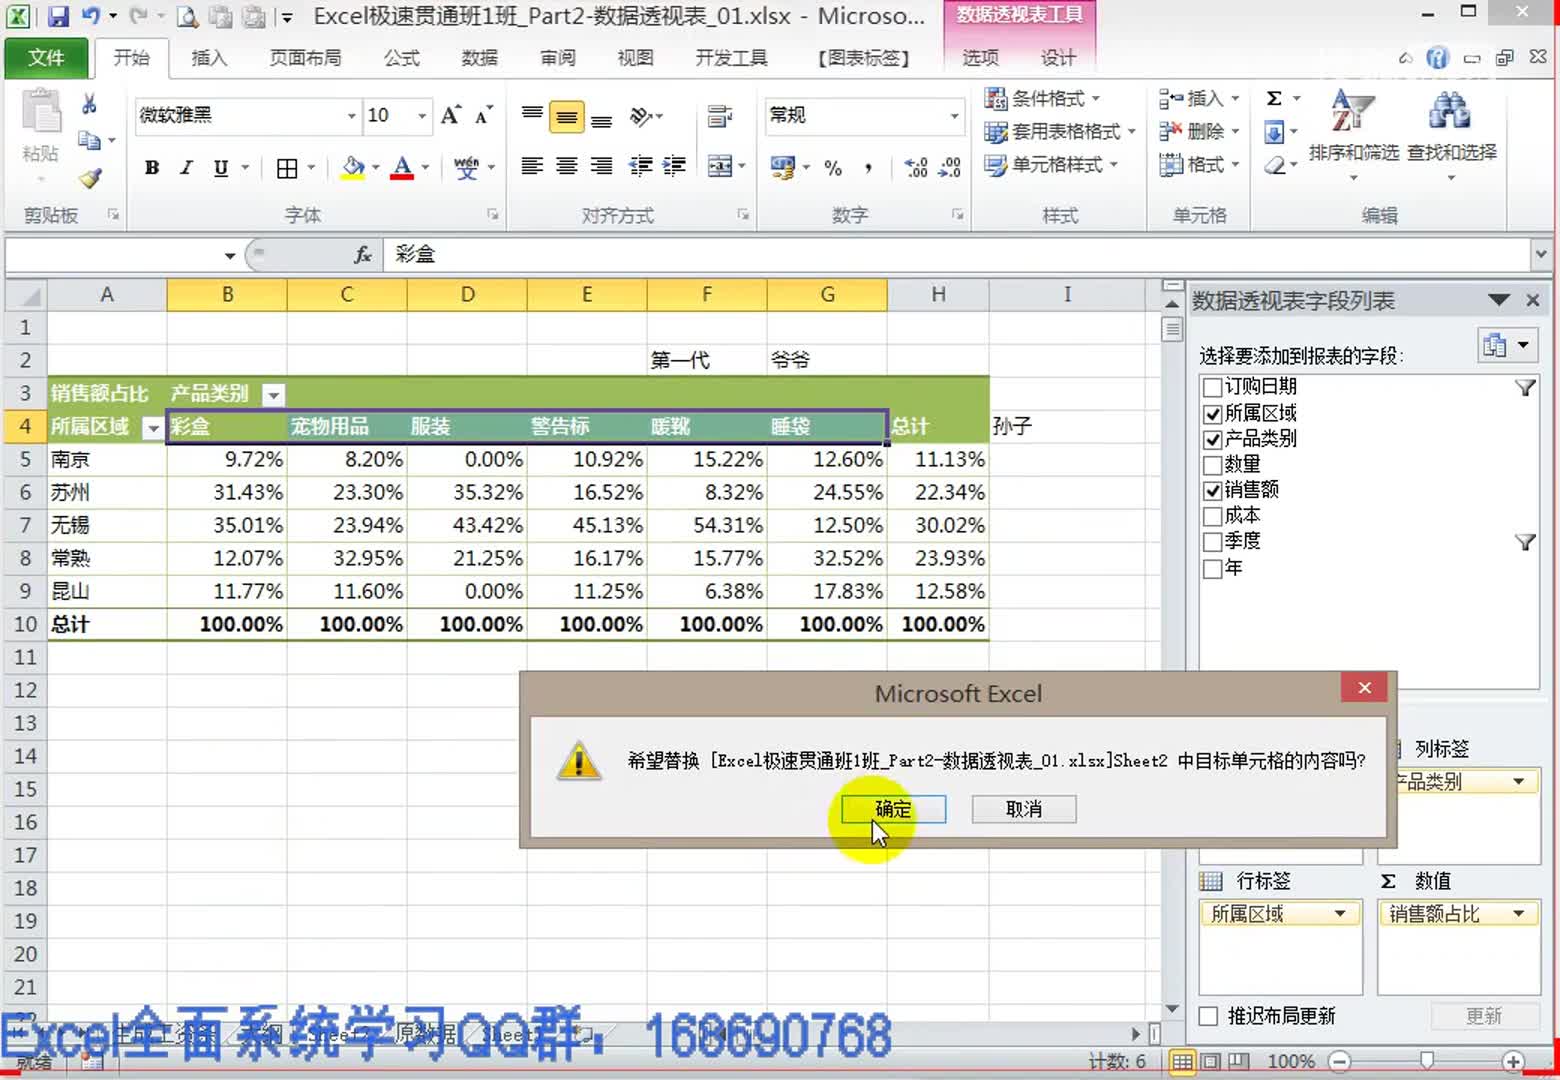1560x1080 pixels.
Task: Increase decimal places
Action: click(916, 168)
